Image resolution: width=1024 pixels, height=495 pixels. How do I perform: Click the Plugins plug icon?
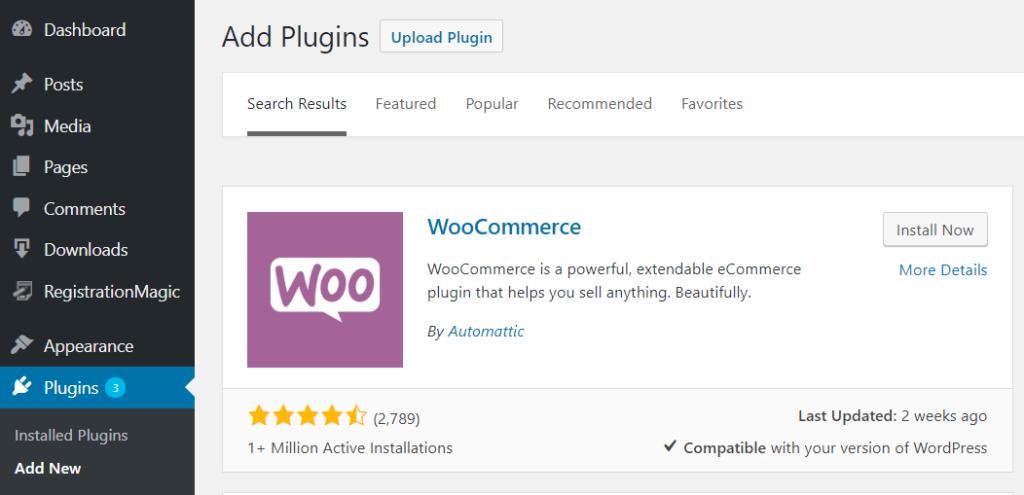coord(22,388)
